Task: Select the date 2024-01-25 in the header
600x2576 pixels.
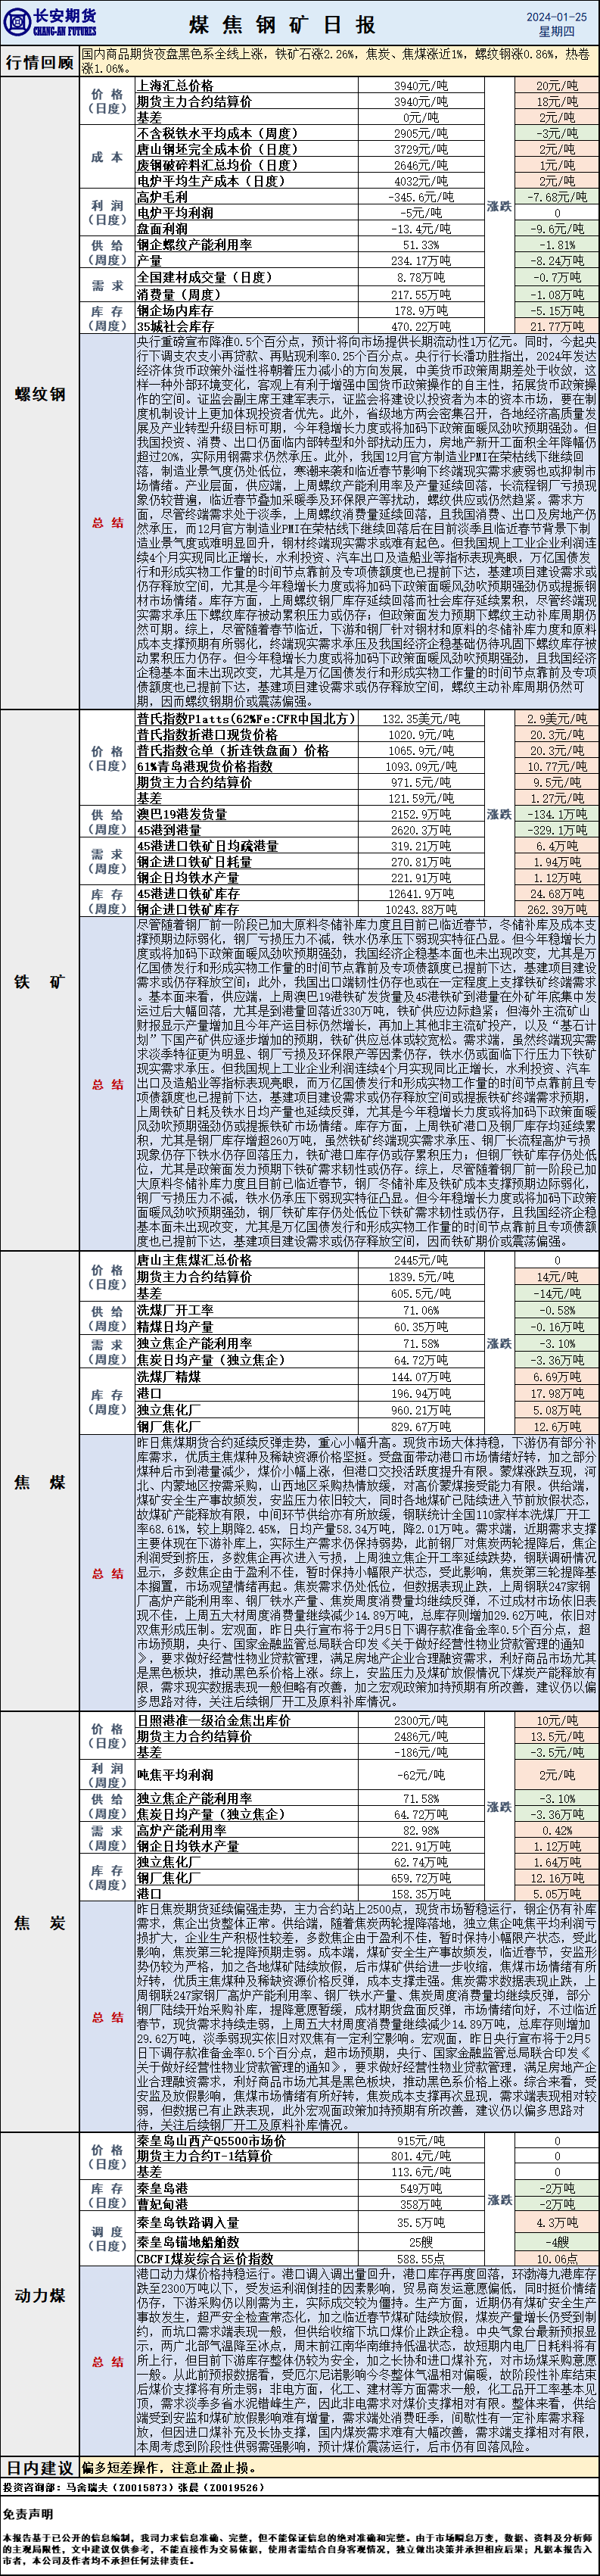Action: point(556,17)
